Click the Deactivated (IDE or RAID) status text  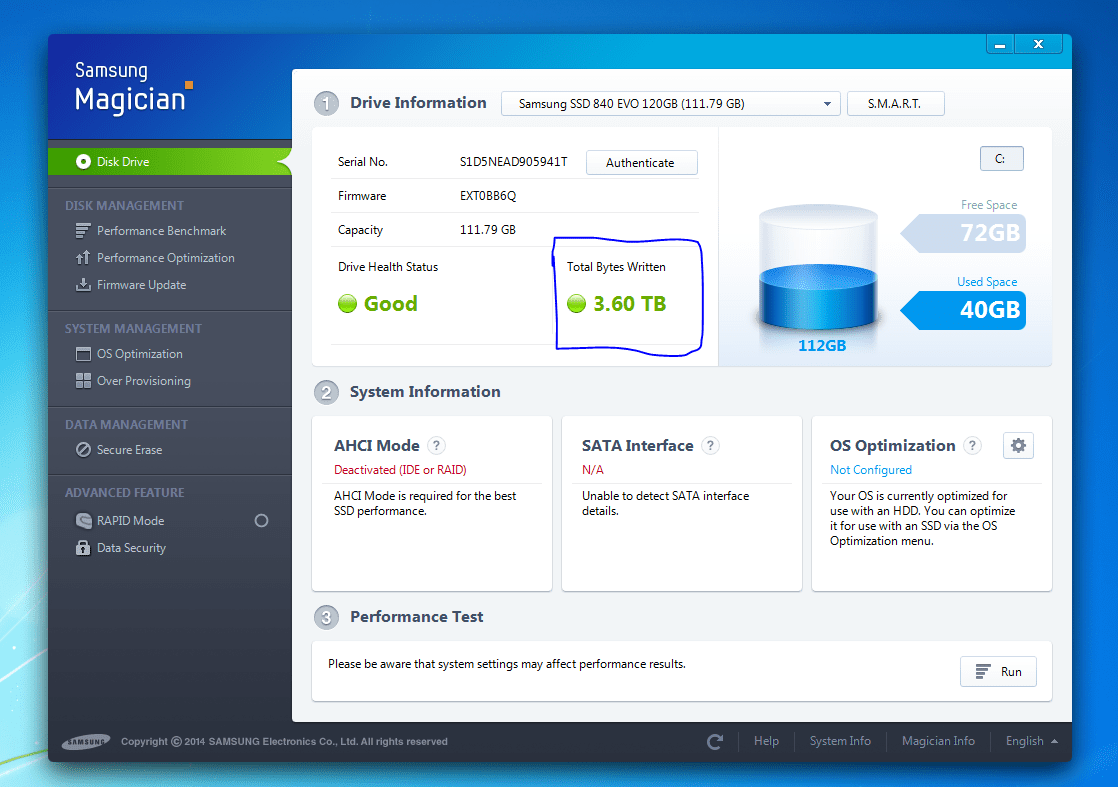coord(400,470)
